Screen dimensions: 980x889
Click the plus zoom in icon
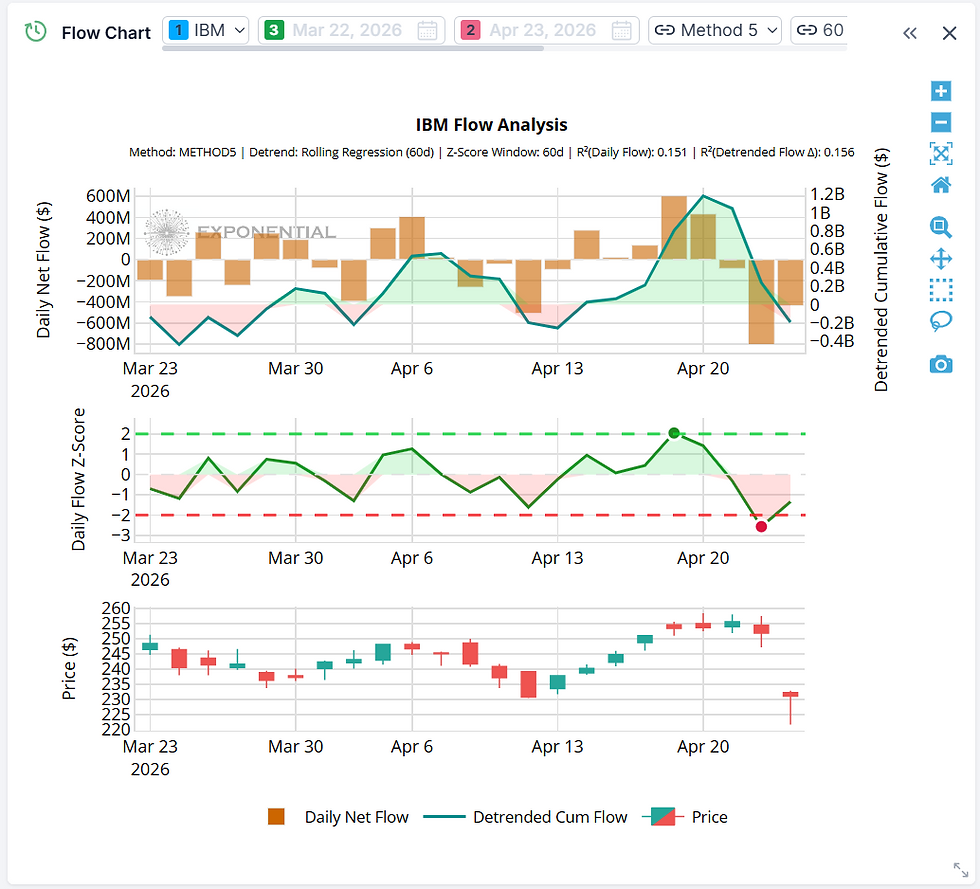pos(941,91)
